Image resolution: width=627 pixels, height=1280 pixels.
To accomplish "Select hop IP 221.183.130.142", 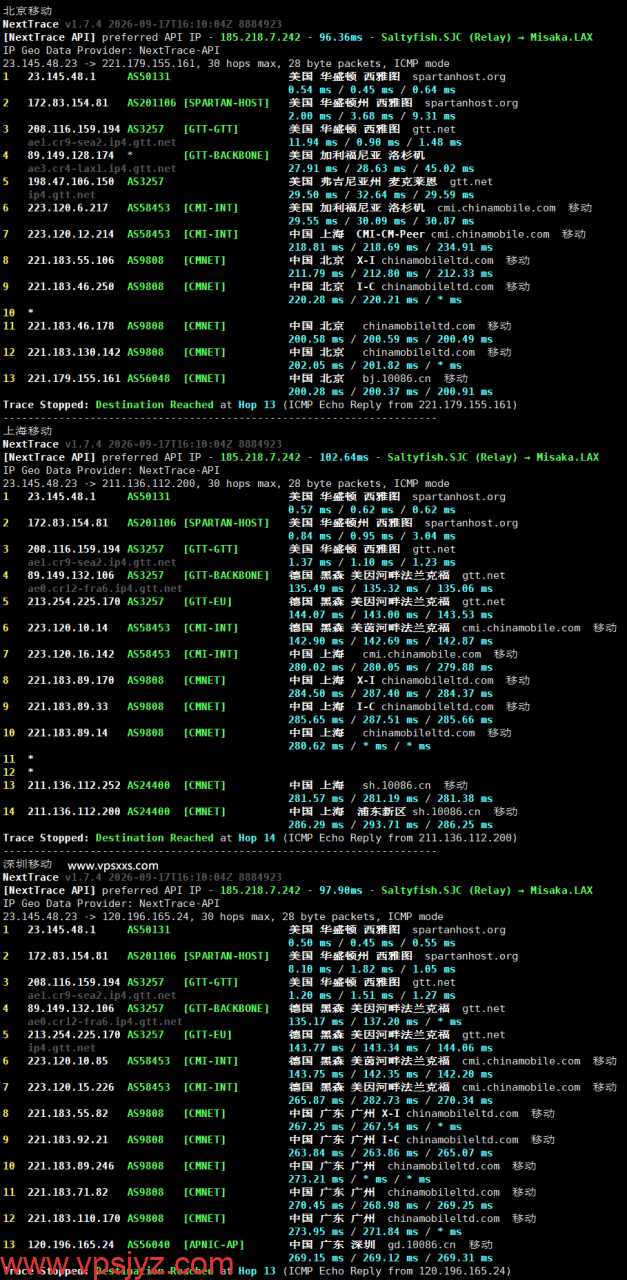I will click(x=74, y=352).
